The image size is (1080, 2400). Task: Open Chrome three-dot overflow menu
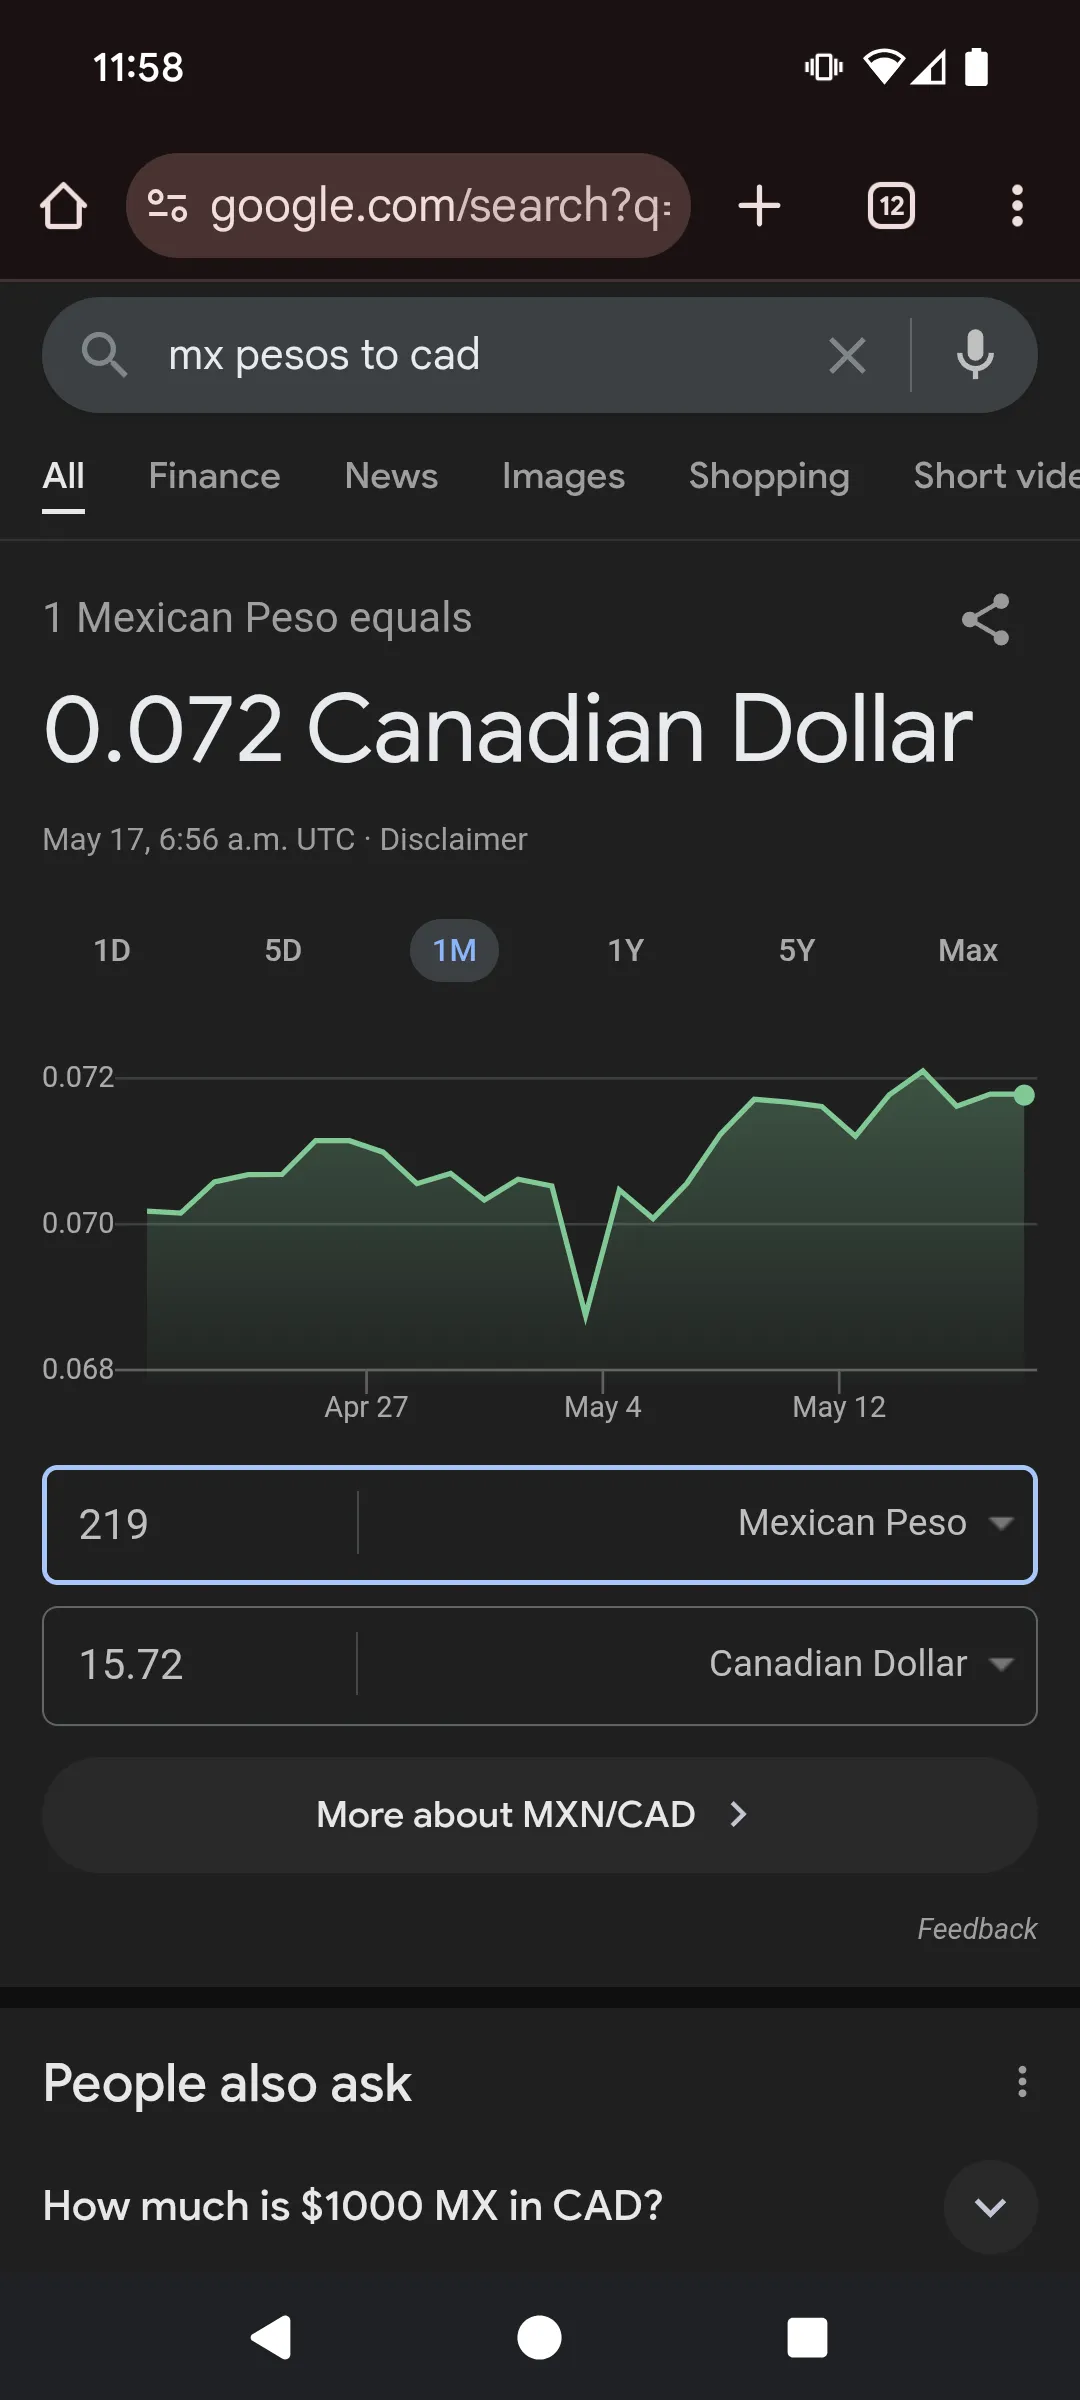click(x=1017, y=206)
